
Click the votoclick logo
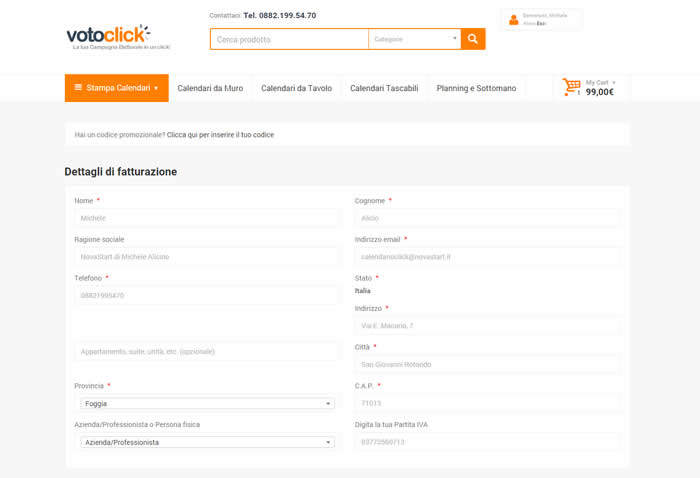pyautogui.click(x=118, y=37)
